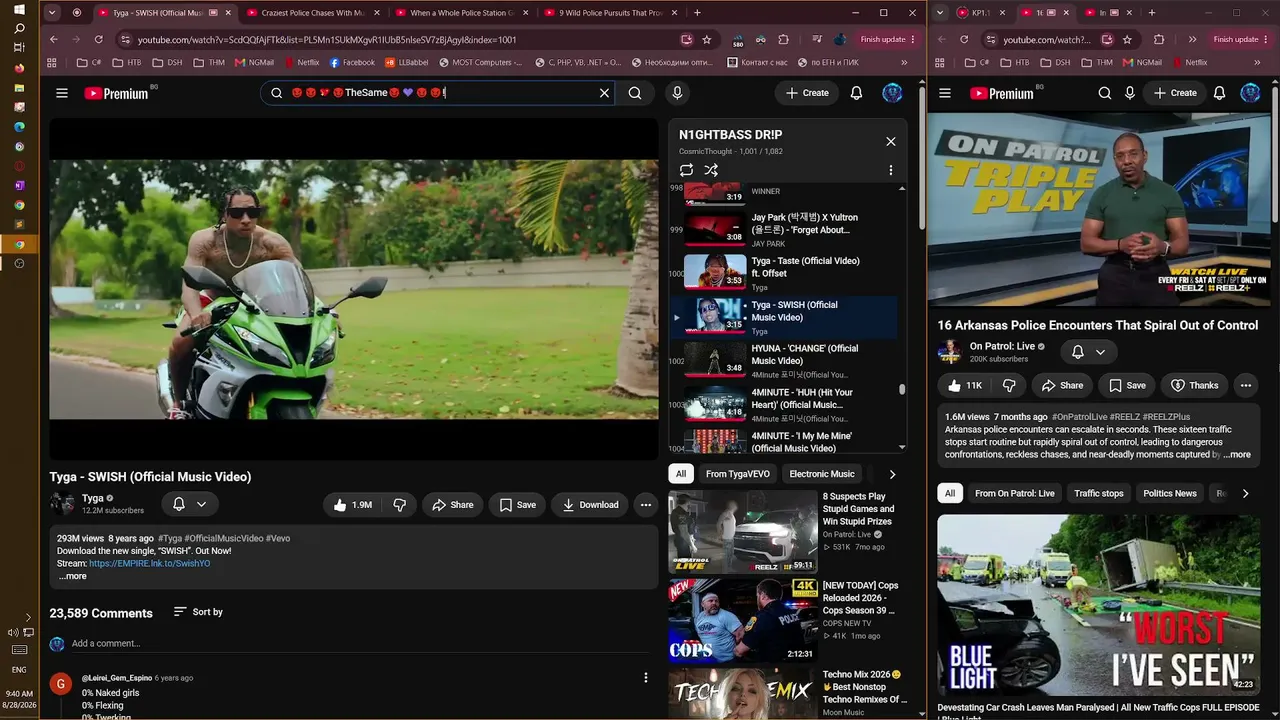Share the Tyga SWISH video

point(453,505)
